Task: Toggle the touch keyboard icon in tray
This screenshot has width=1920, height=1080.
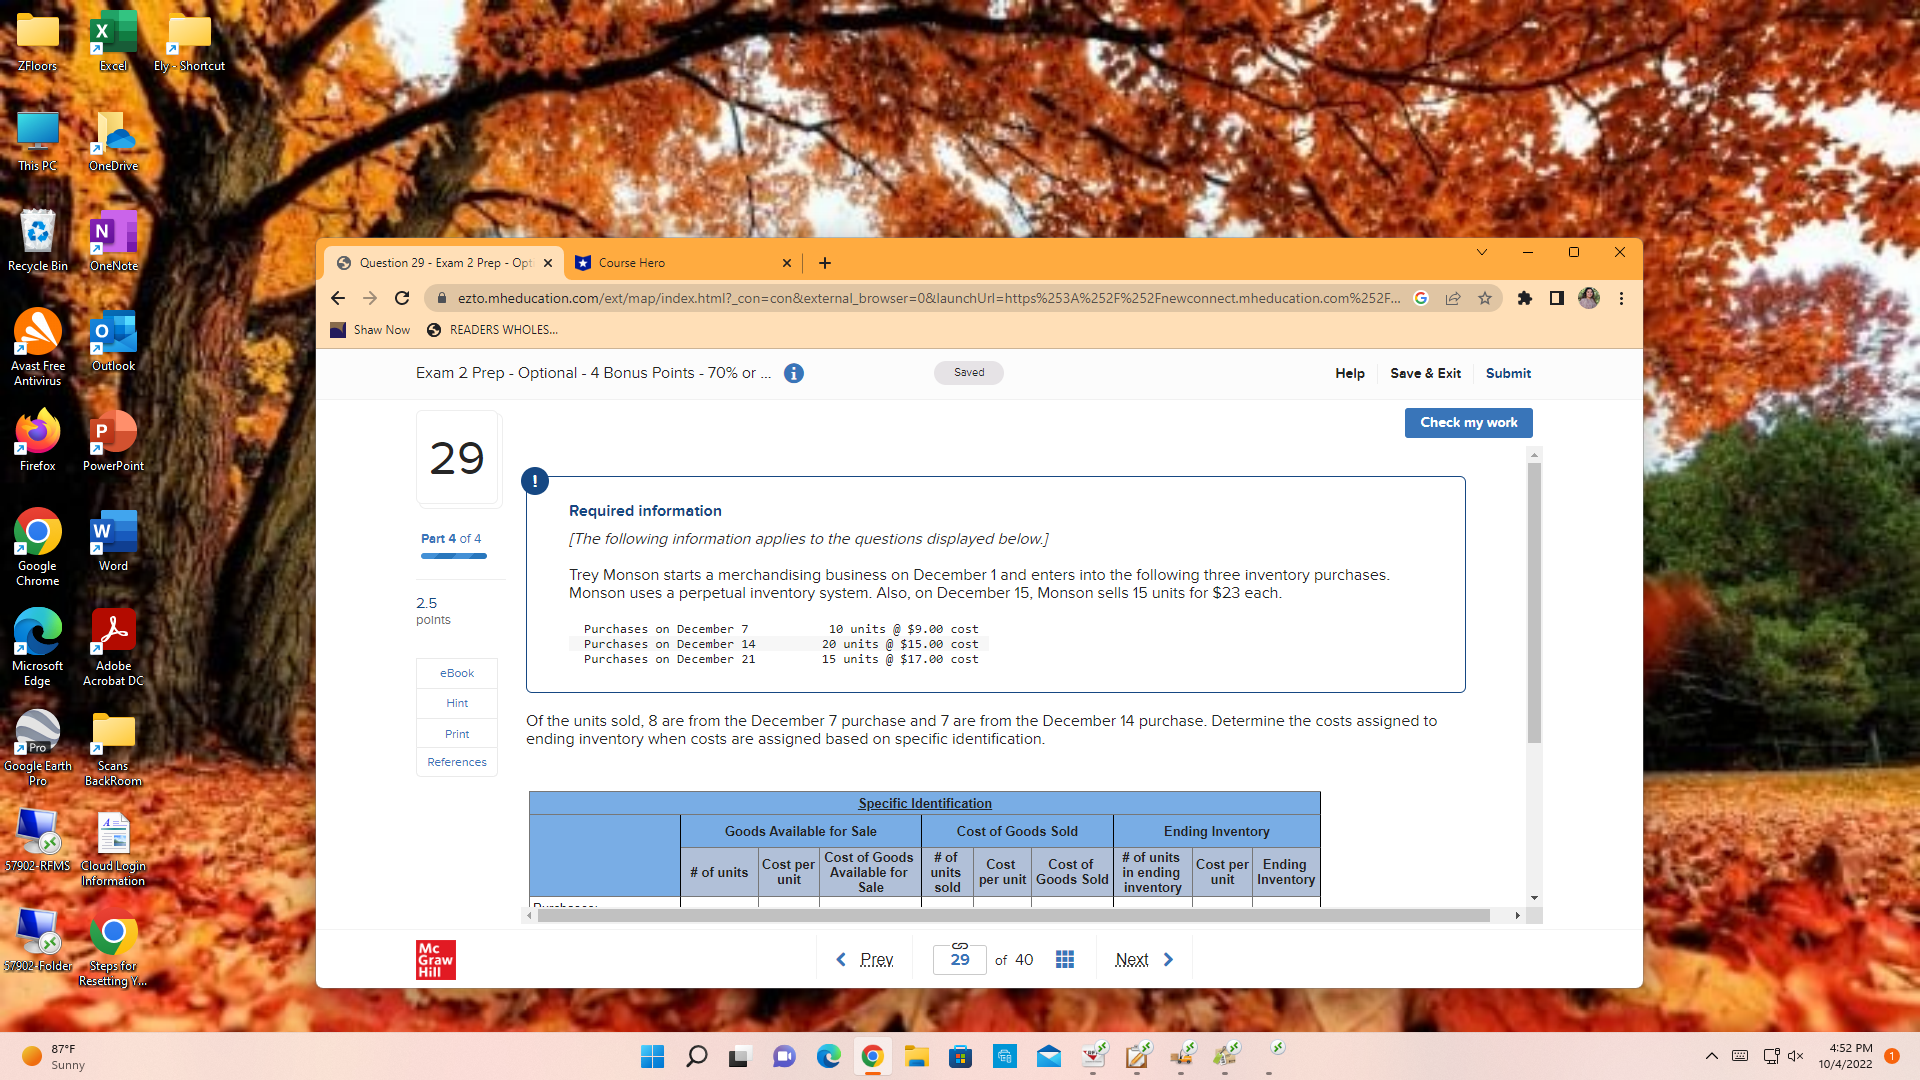Action: point(1740,1056)
